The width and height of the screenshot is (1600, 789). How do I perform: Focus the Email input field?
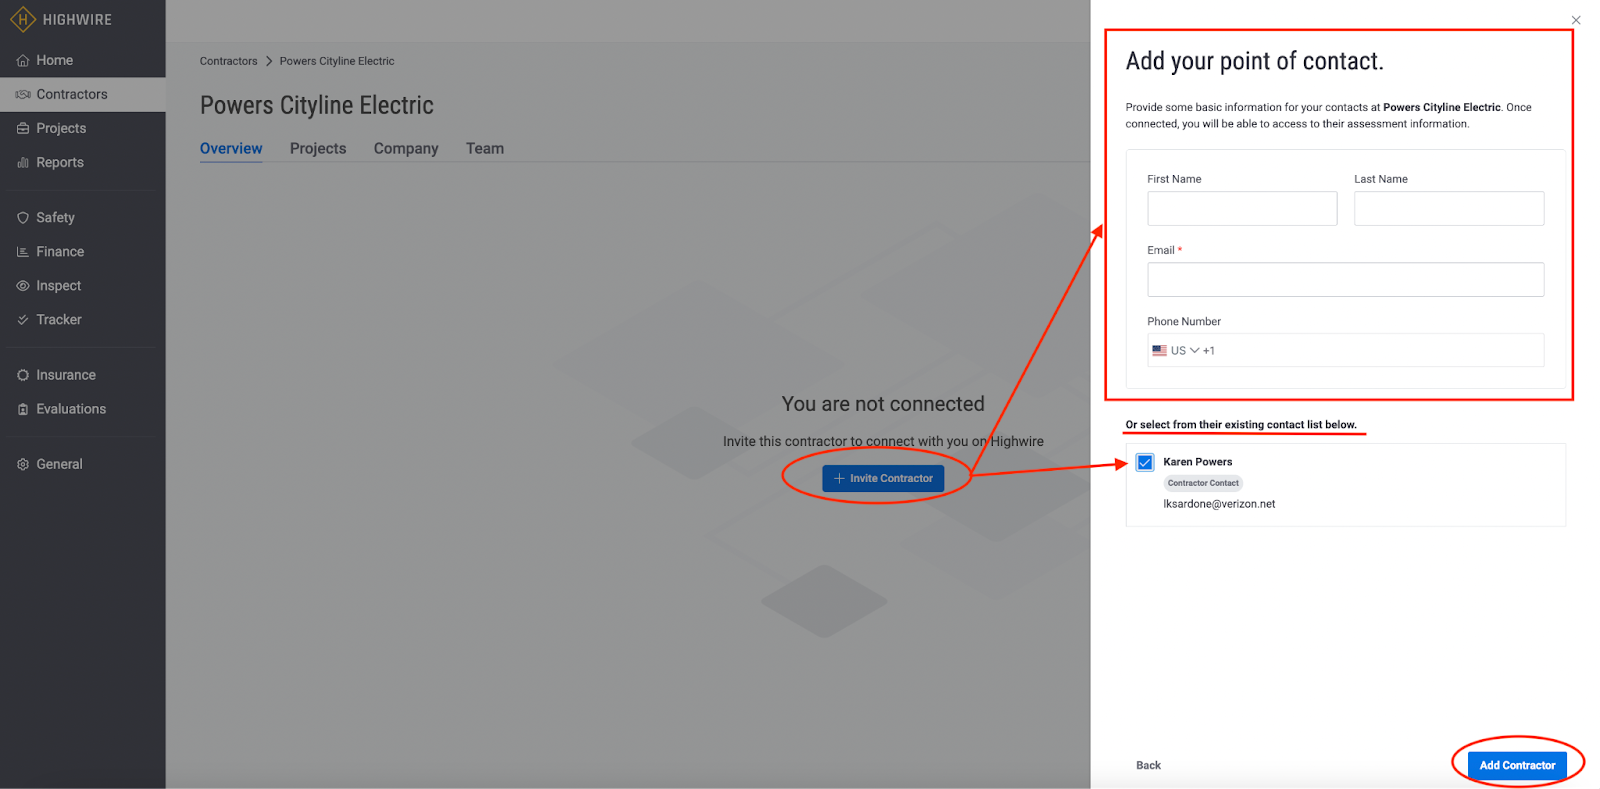[1345, 279]
